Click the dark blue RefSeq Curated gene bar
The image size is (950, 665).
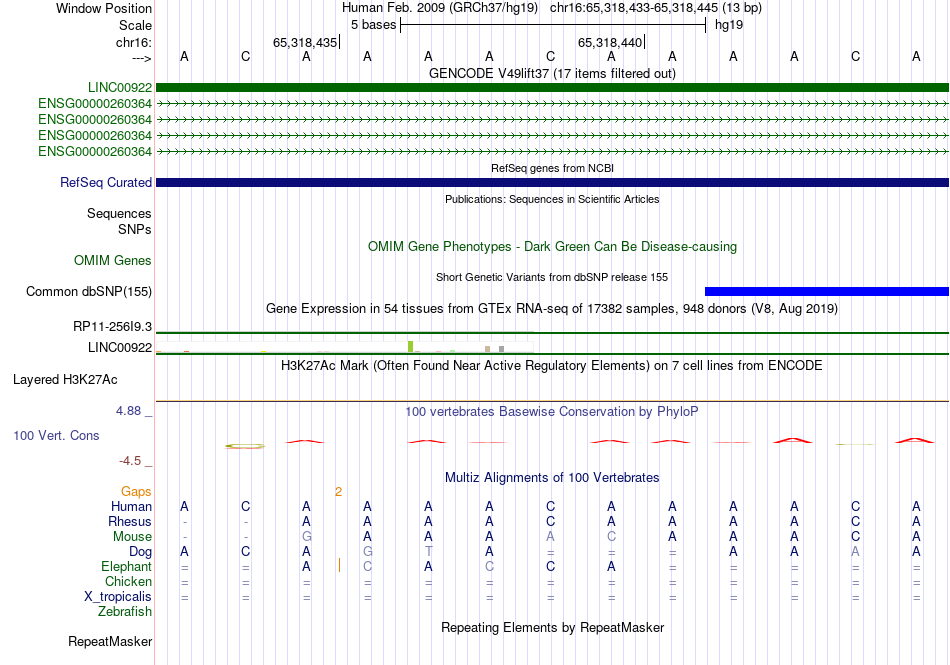pyautogui.click(x=552, y=182)
